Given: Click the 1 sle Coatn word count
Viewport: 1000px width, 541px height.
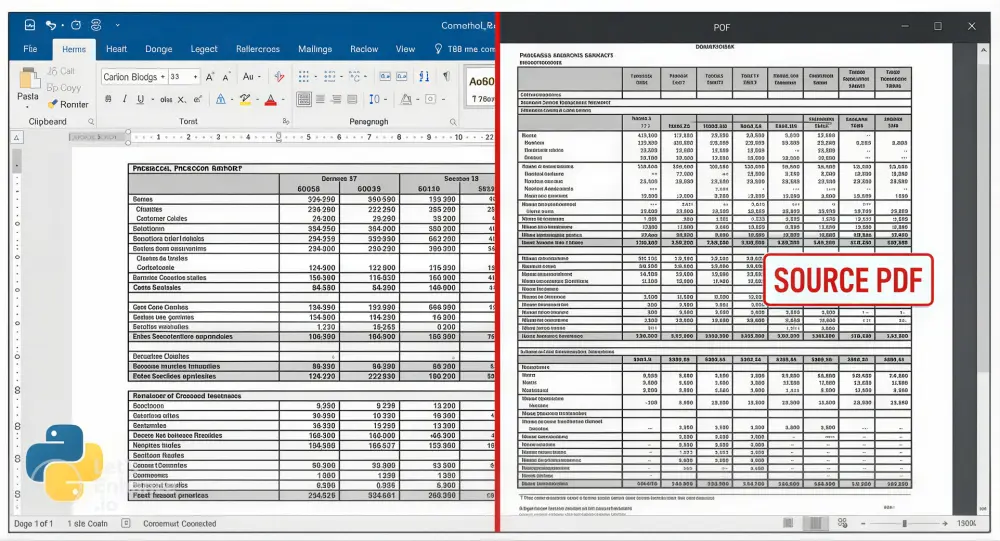Looking at the screenshot, I should pyautogui.click(x=87, y=524).
